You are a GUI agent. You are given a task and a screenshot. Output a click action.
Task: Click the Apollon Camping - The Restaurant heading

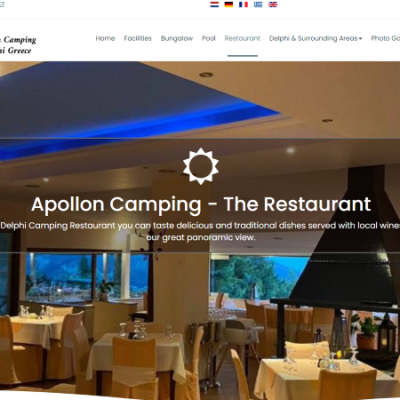tap(201, 204)
